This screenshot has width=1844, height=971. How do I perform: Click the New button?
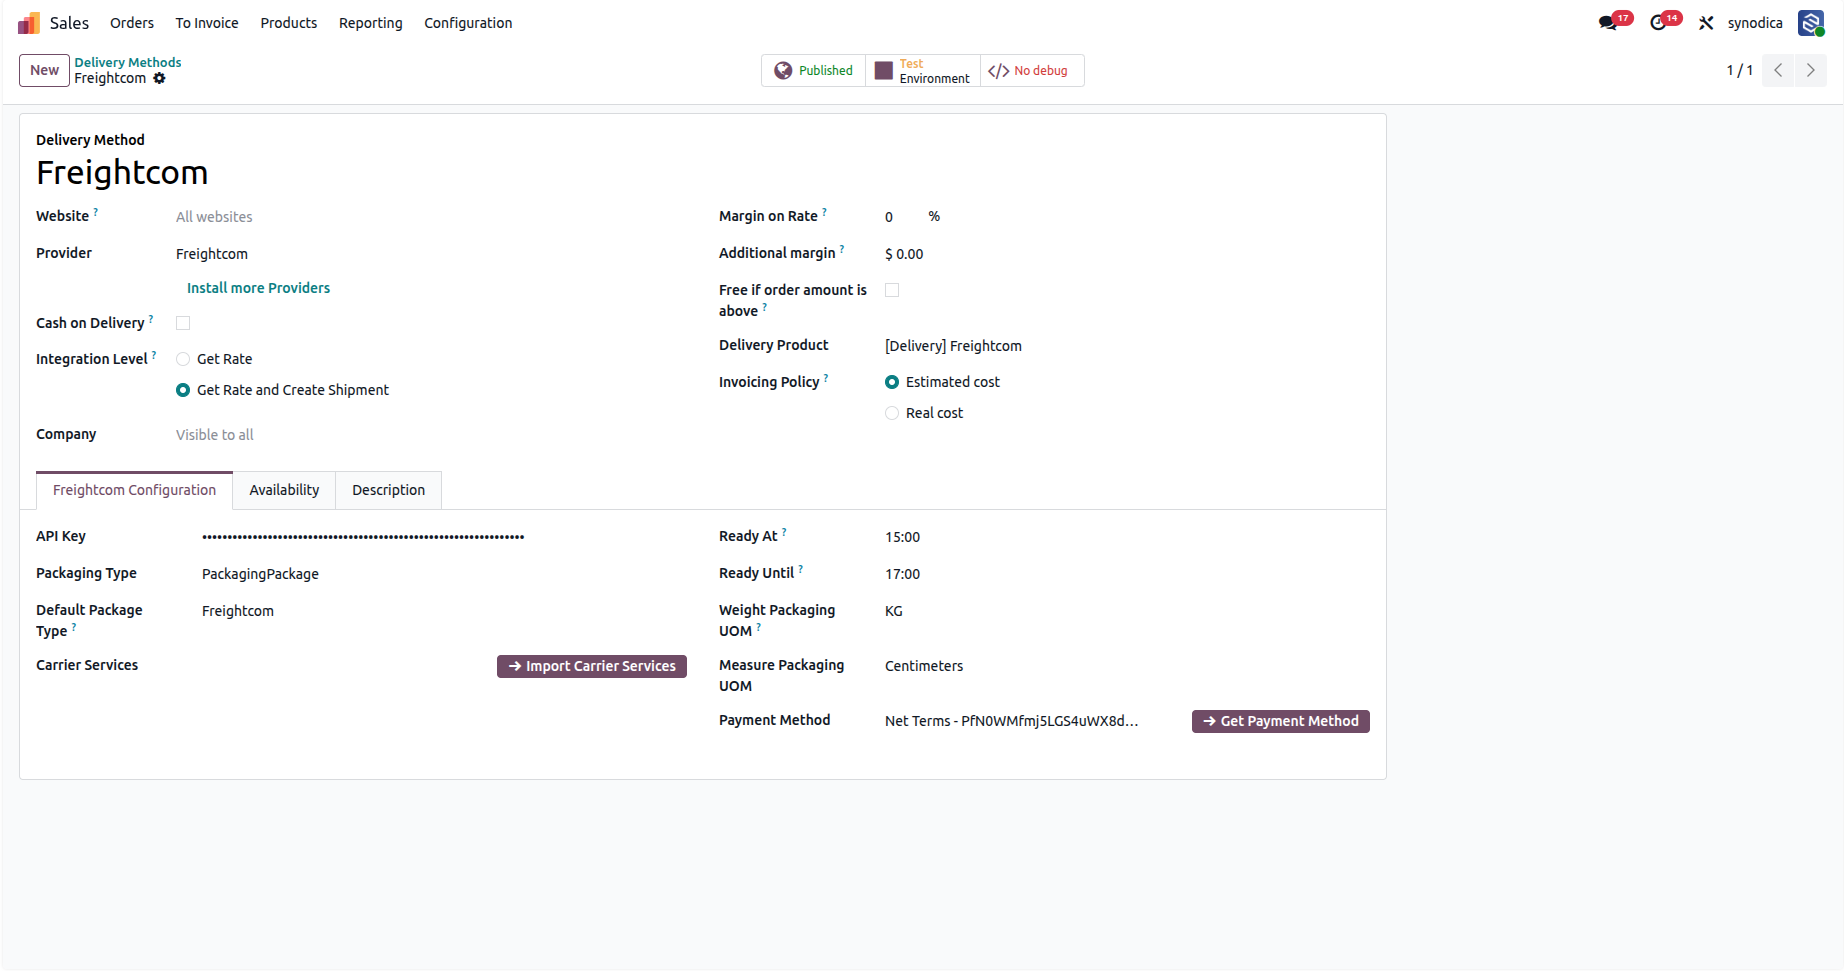44,70
